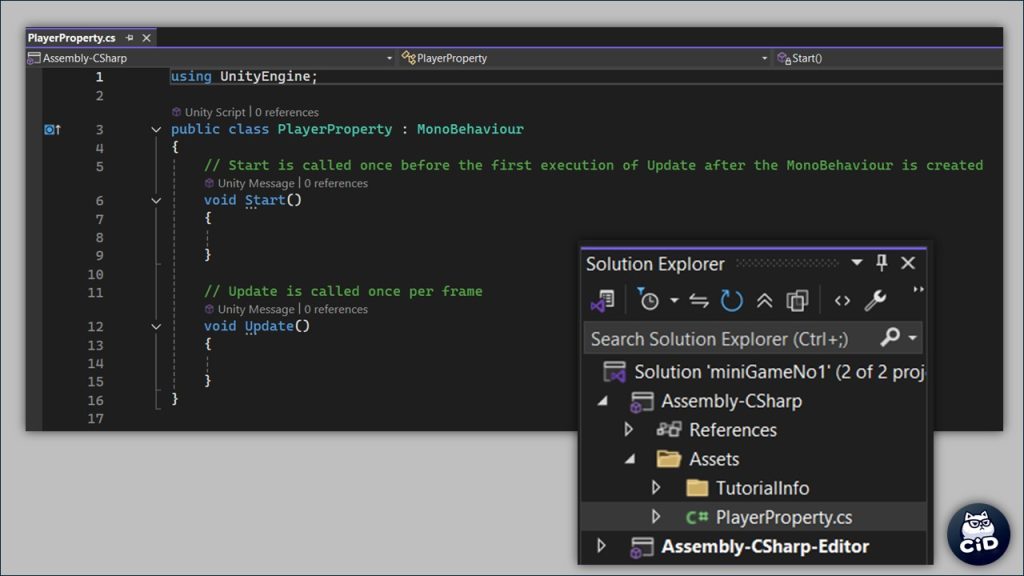Click the '0 references' CodeLens link above Start
Viewport: 1024px width, 576px height.
[336, 183]
